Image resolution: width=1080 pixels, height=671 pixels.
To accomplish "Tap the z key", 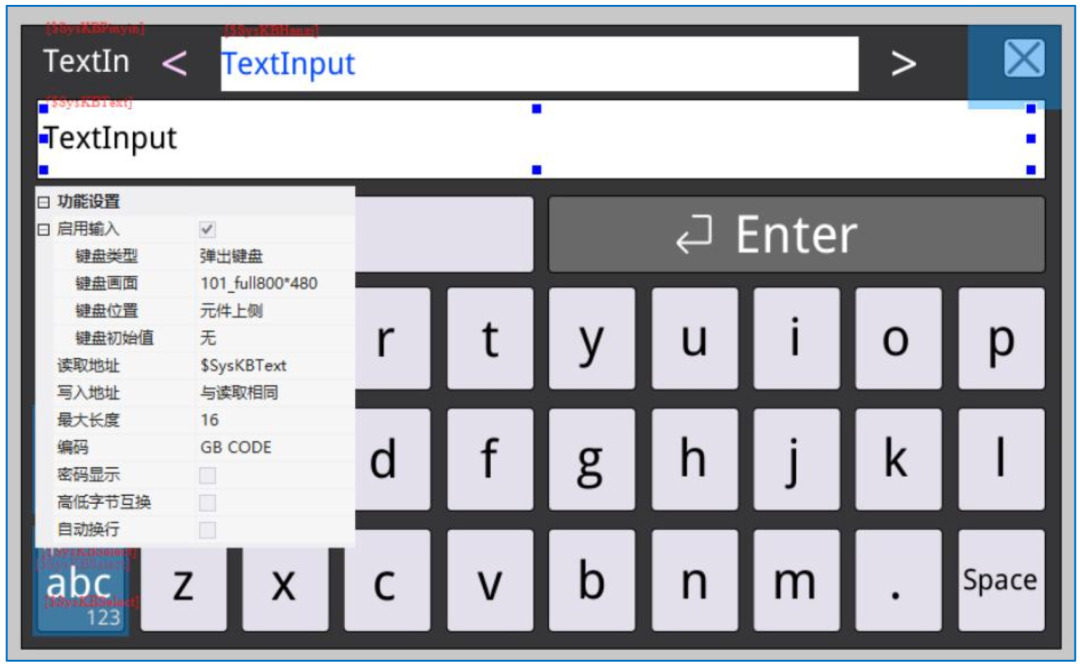I will click(183, 589).
